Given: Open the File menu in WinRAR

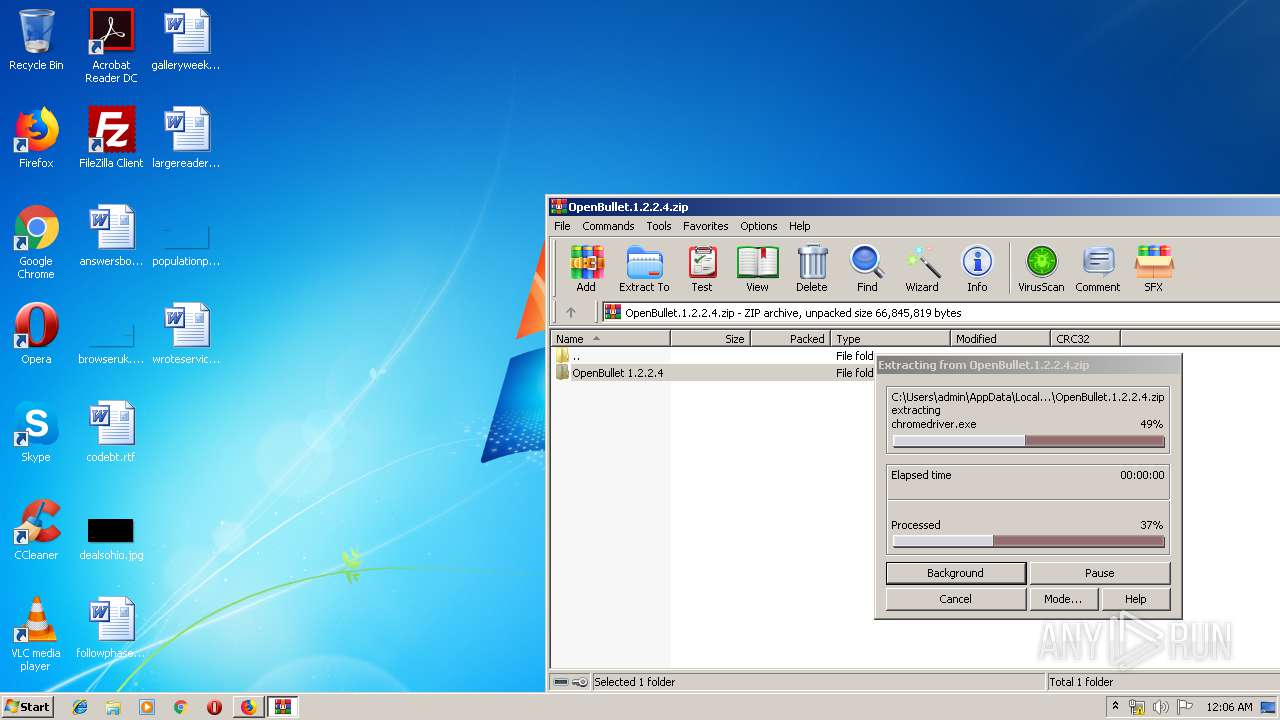Looking at the screenshot, I should [x=562, y=226].
